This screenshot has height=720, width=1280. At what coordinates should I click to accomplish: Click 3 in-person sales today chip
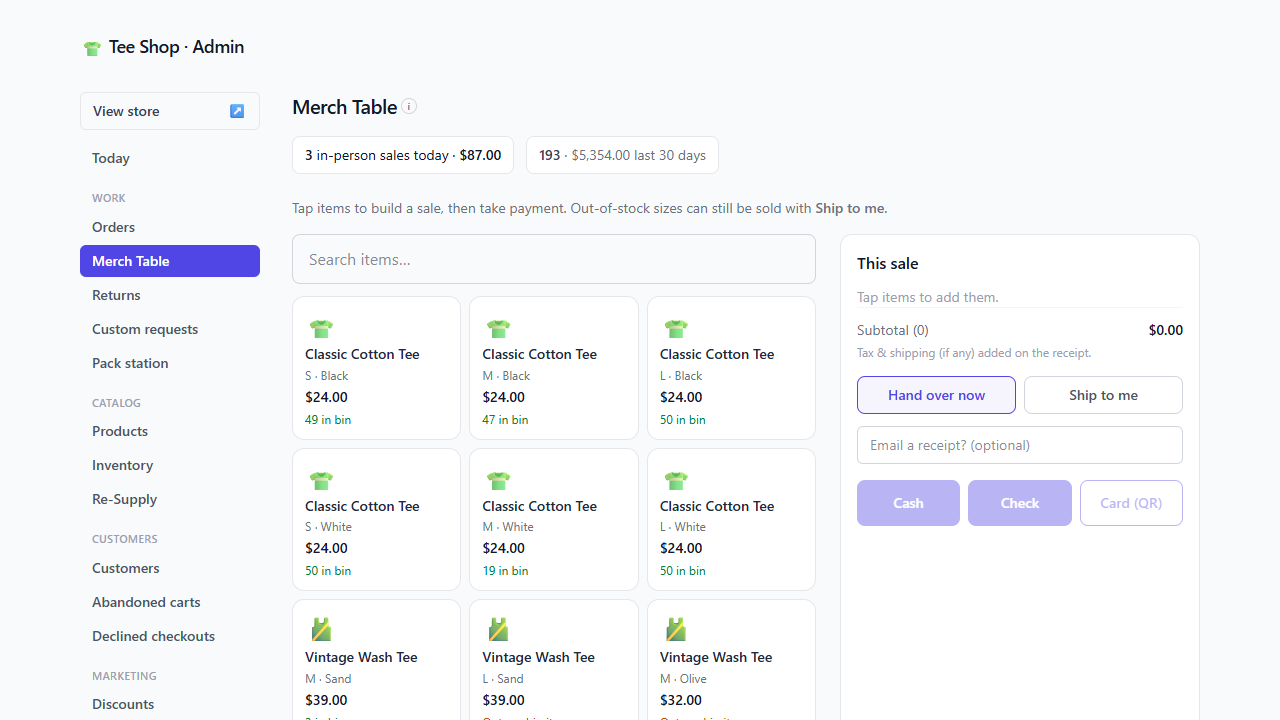click(403, 155)
